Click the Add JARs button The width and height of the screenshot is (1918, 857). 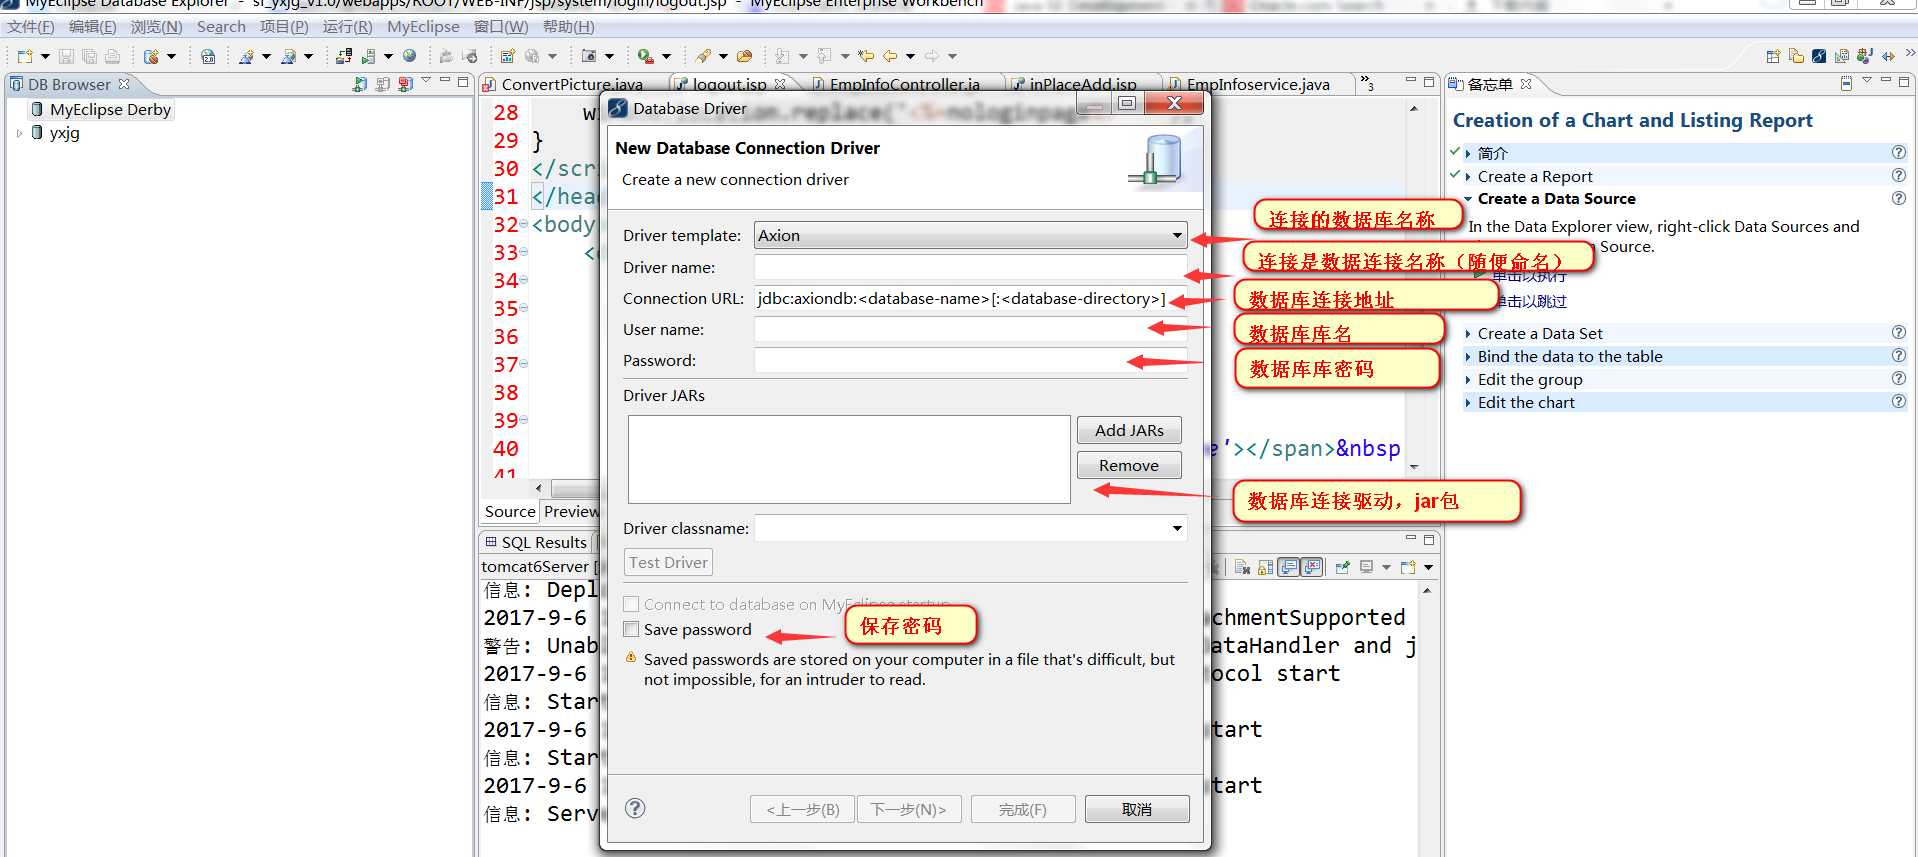click(x=1129, y=430)
